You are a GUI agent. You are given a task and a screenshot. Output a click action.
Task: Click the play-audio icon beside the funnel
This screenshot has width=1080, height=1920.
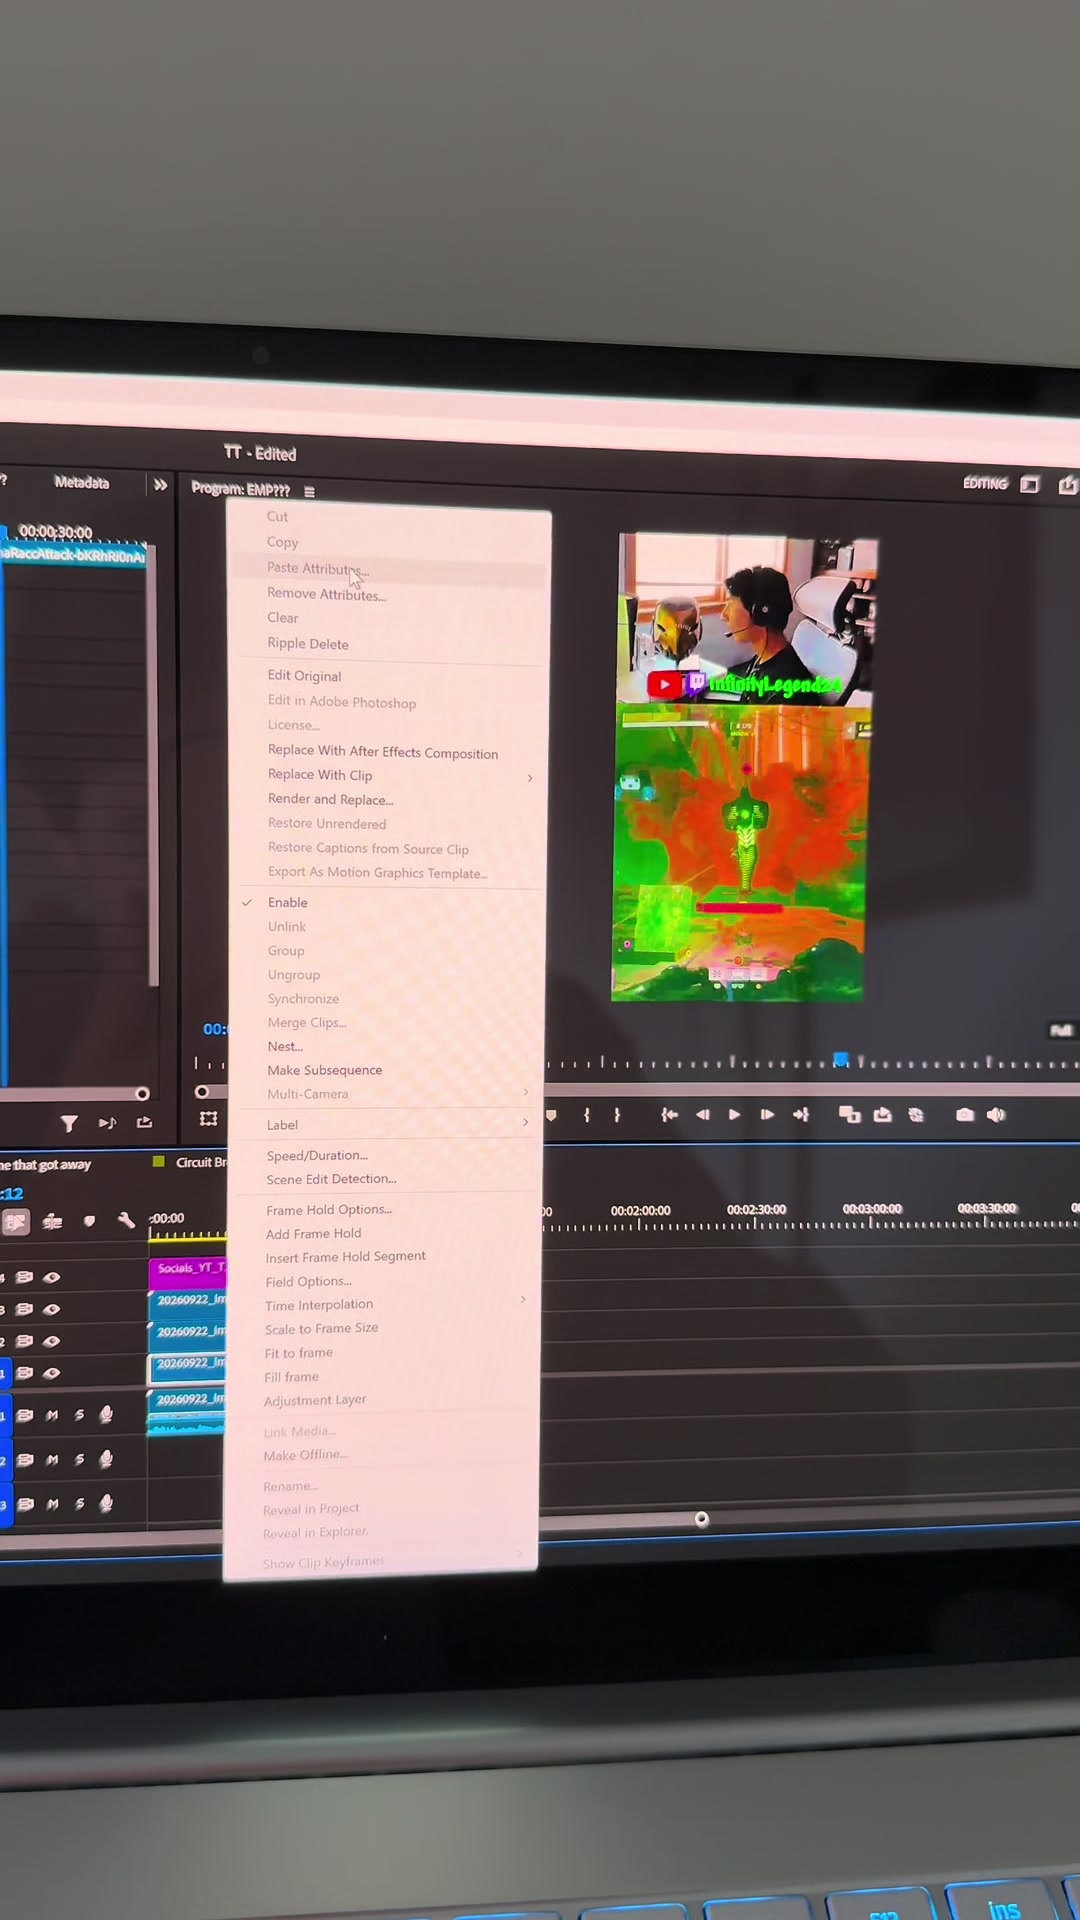click(x=107, y=1123)
